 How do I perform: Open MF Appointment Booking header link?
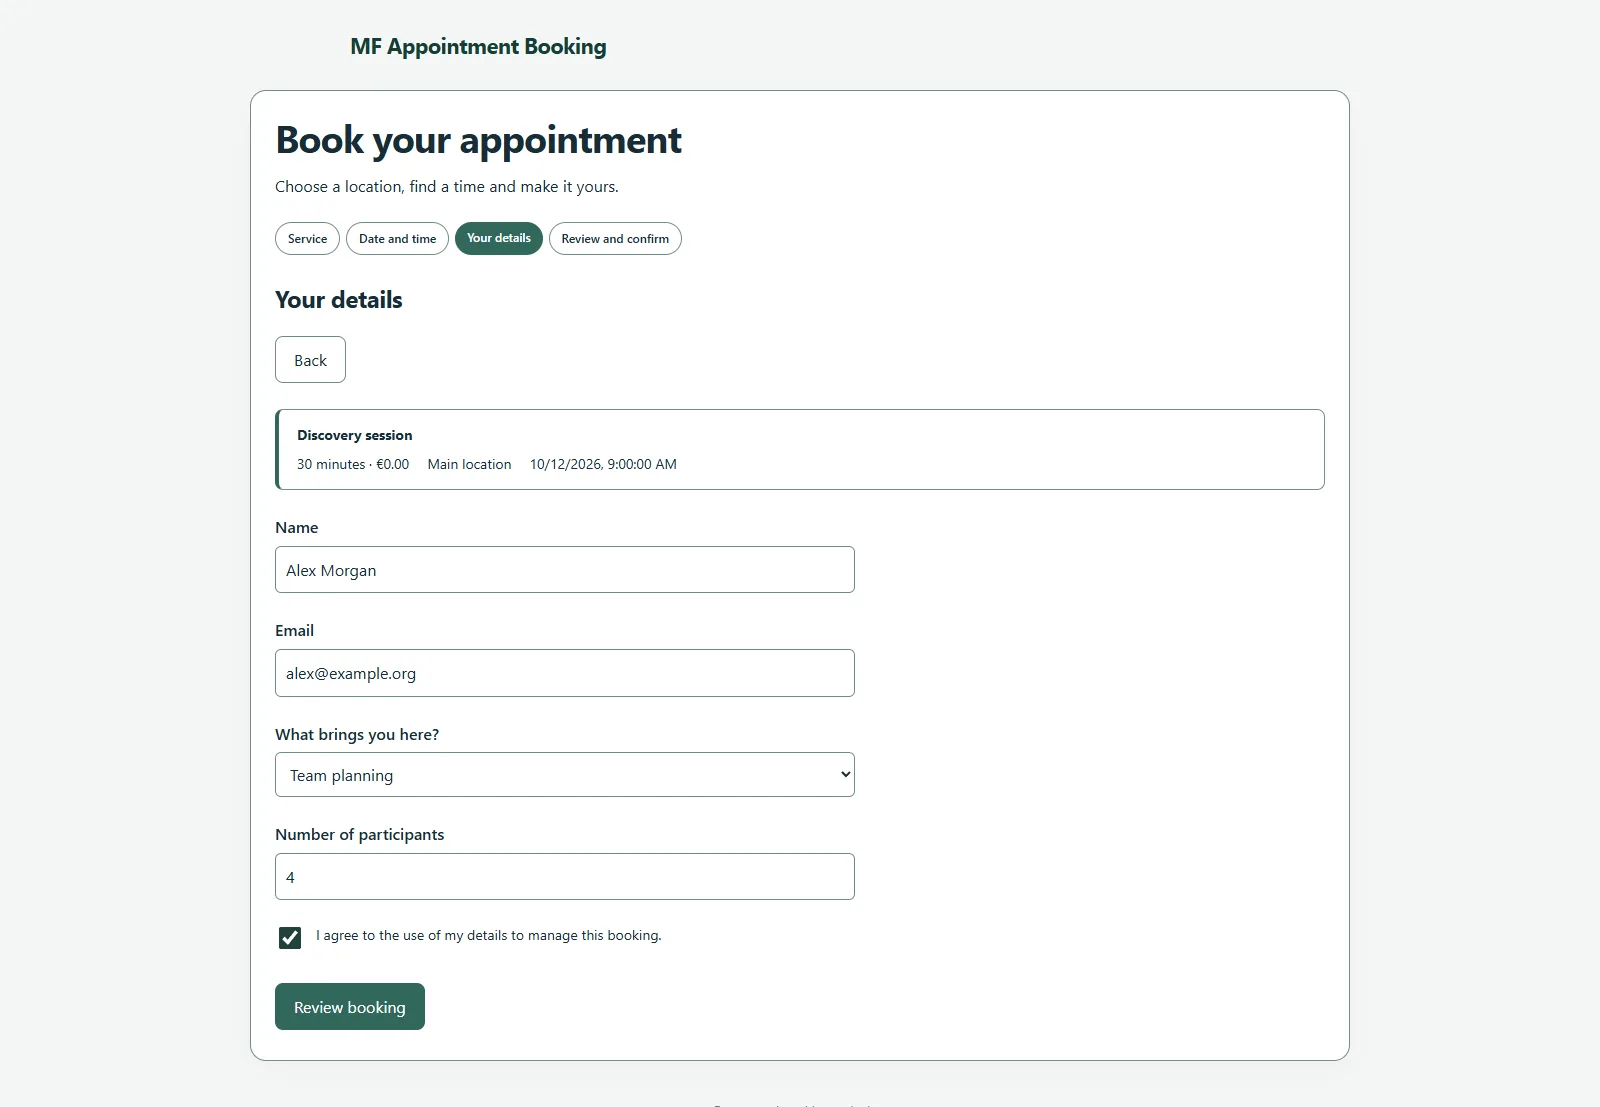click(x=478, y=46)
